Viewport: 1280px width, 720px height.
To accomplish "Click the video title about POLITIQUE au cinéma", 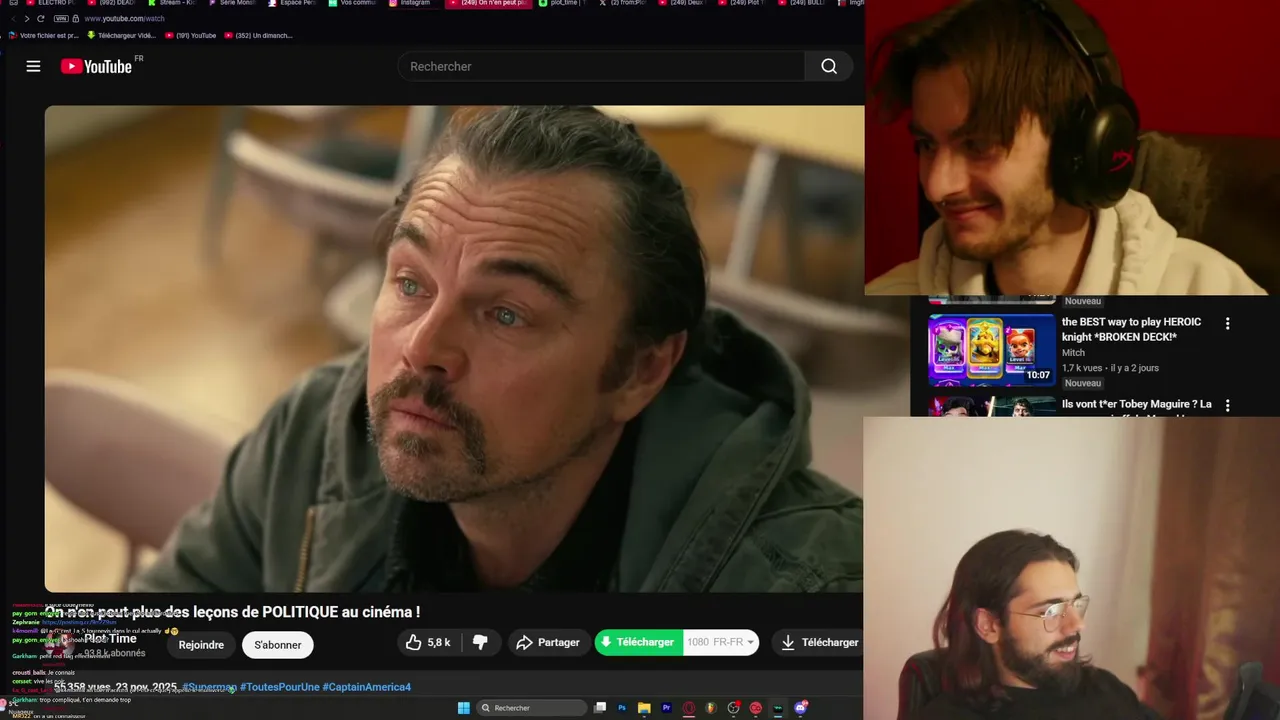I will point(232,612).
